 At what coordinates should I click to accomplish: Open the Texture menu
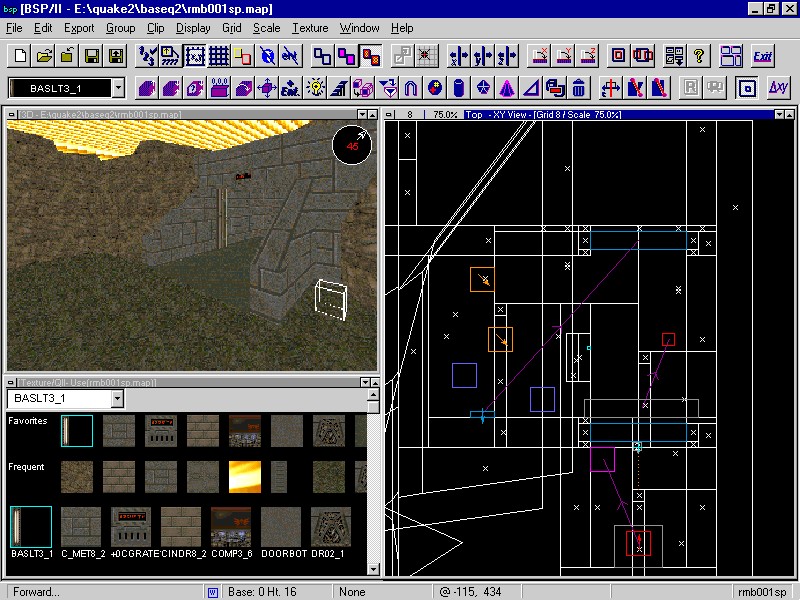310,28
